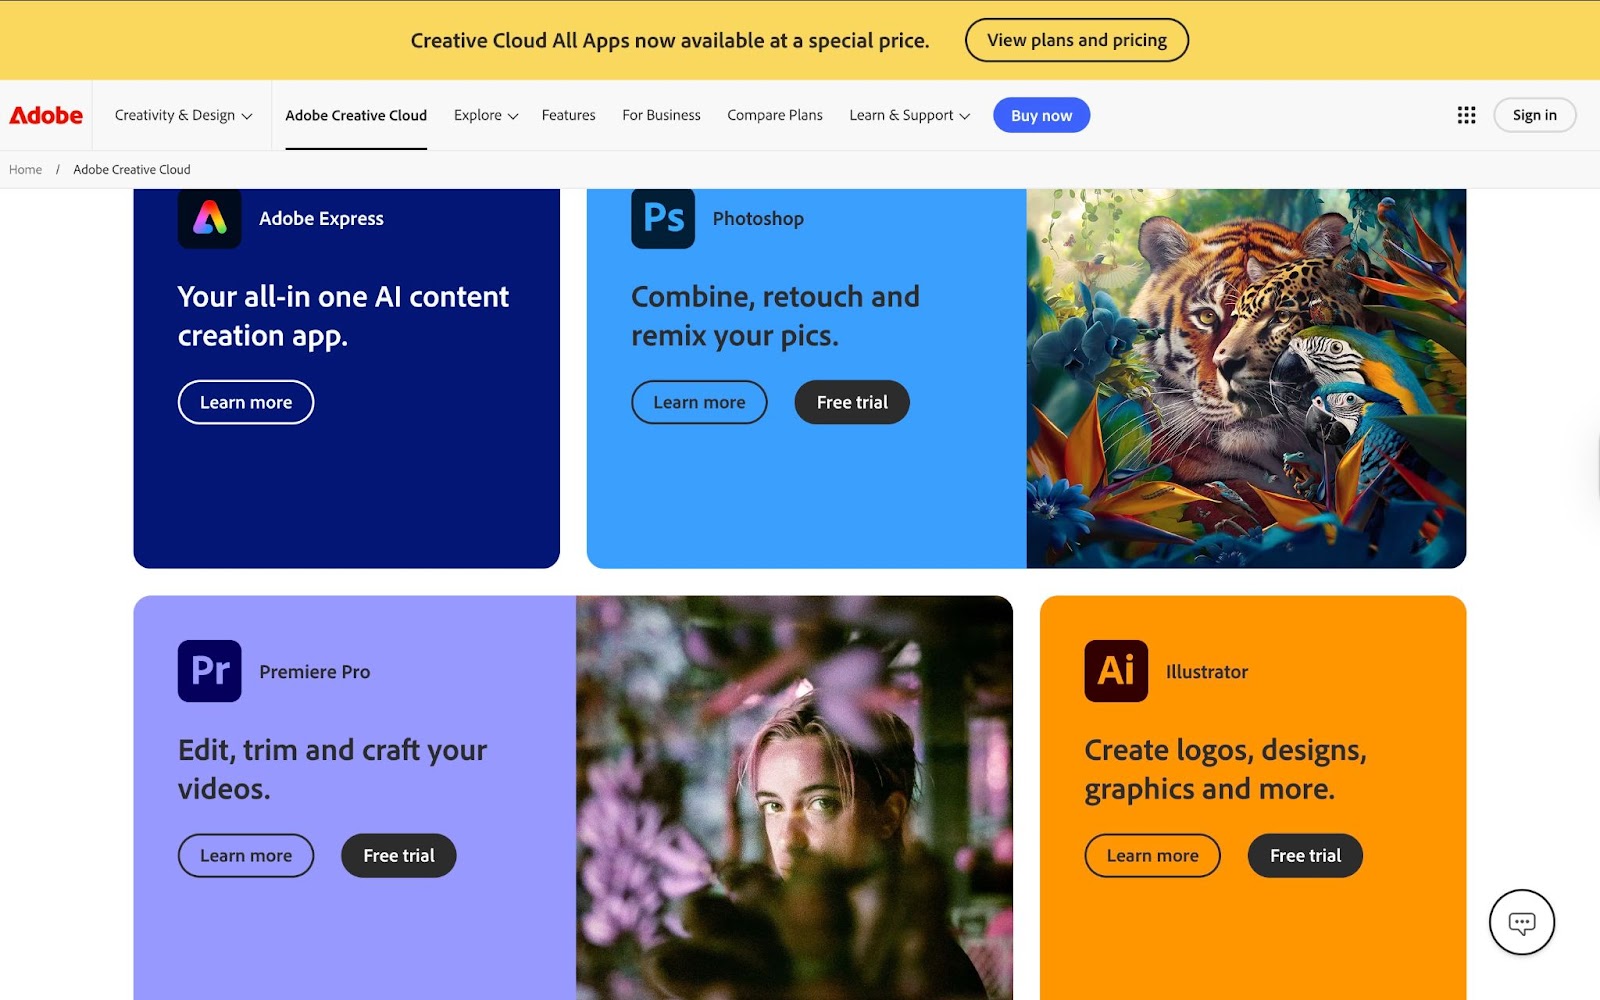Start the Illustrator Free trial
Viewport: 1600px width, 1000px height.
(x=1305, y=855)
